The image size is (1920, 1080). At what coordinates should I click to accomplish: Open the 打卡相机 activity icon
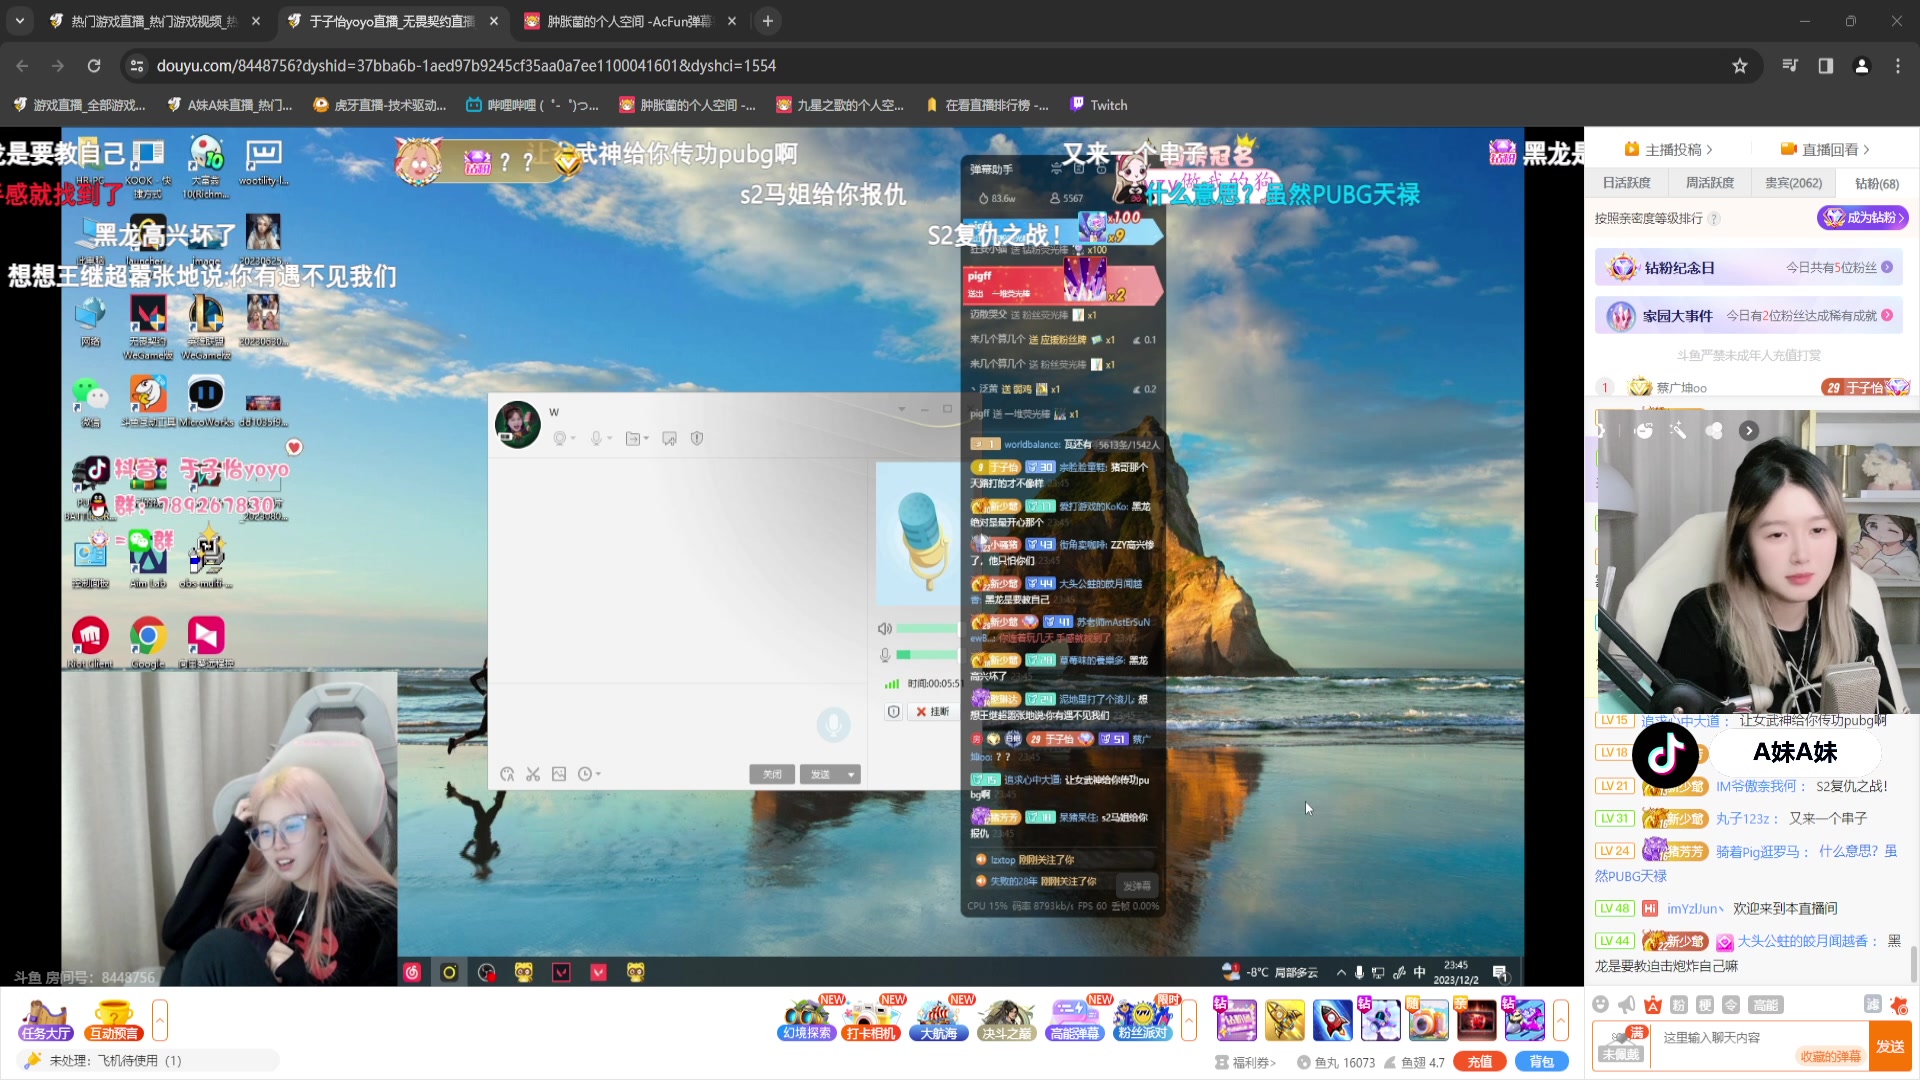[x=871, y=1020]
